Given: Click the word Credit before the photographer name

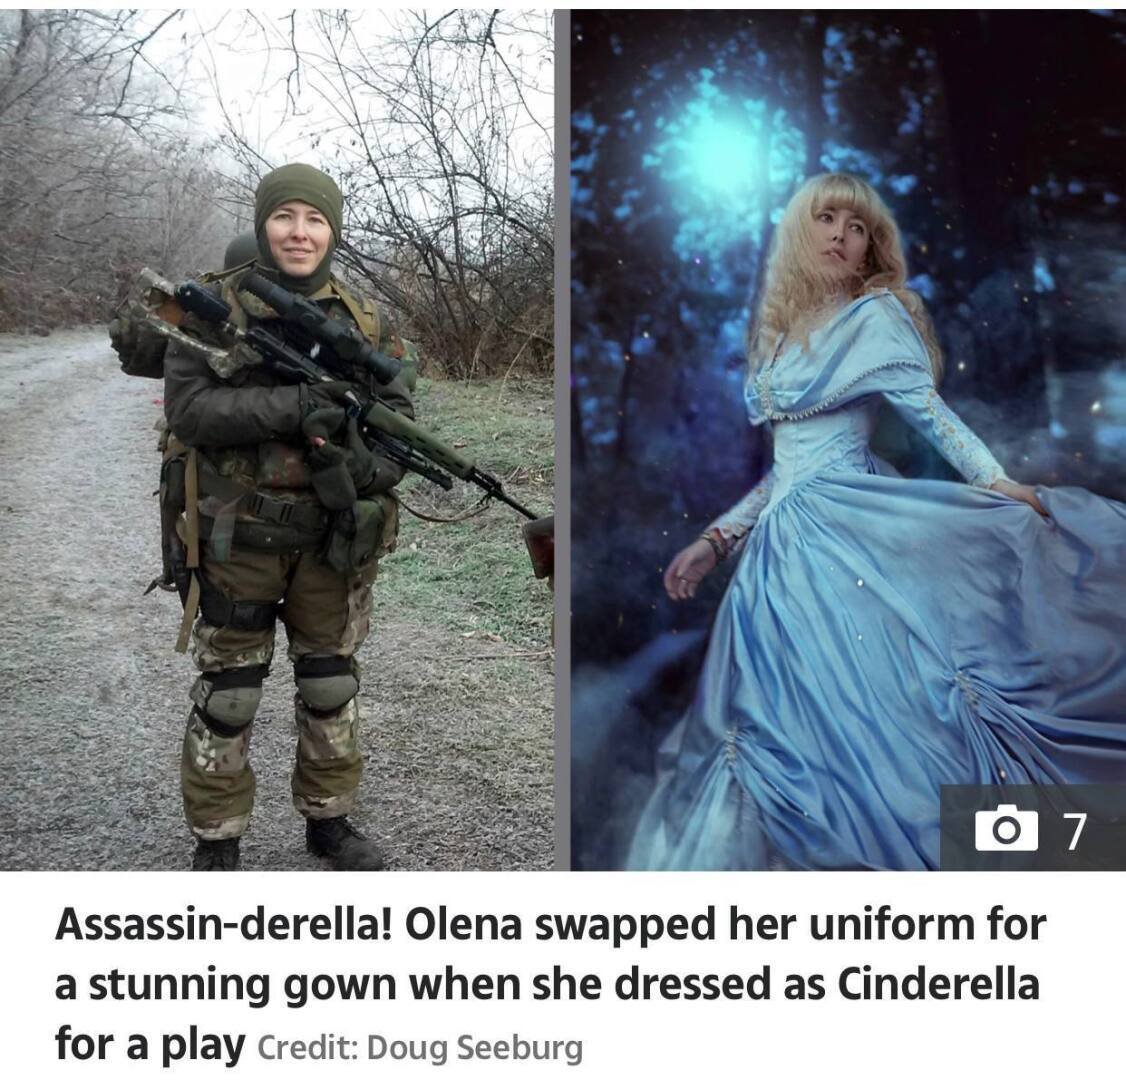Looking at the screenshot, I should click(305, 1047).
